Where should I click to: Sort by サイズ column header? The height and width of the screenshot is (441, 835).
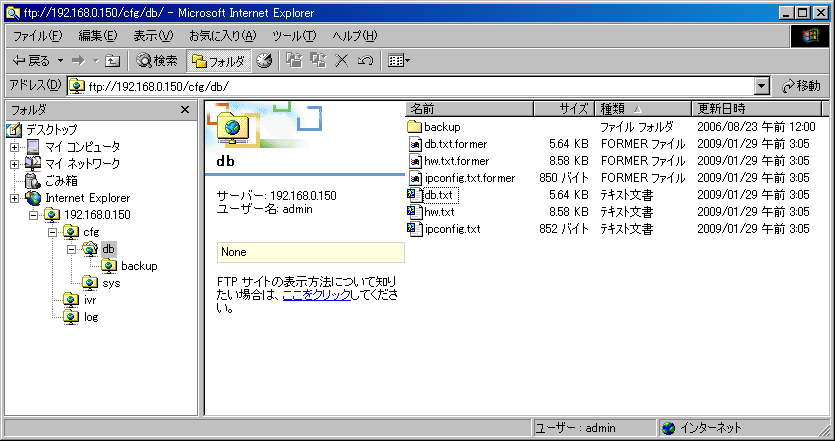[x=563, y=109]
